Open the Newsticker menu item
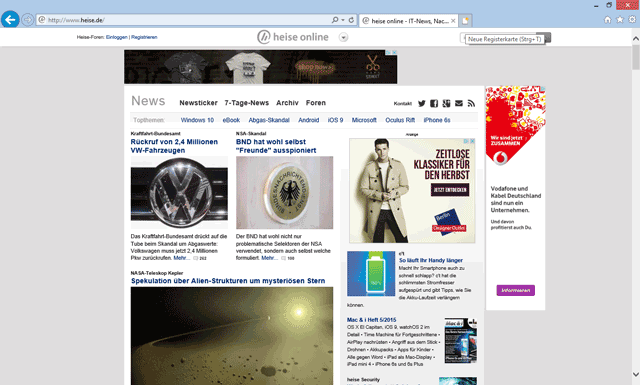 pos(198,103)
